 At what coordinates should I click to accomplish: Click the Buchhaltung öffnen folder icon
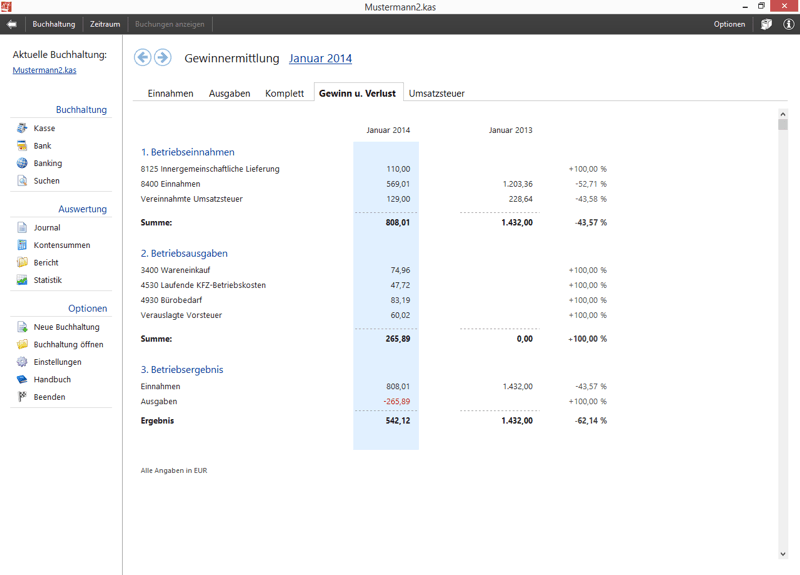(x=22, y=344)
